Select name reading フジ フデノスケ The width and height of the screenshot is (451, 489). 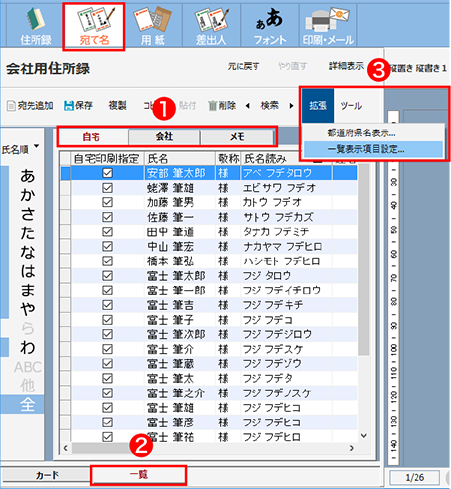coord(277,393)
